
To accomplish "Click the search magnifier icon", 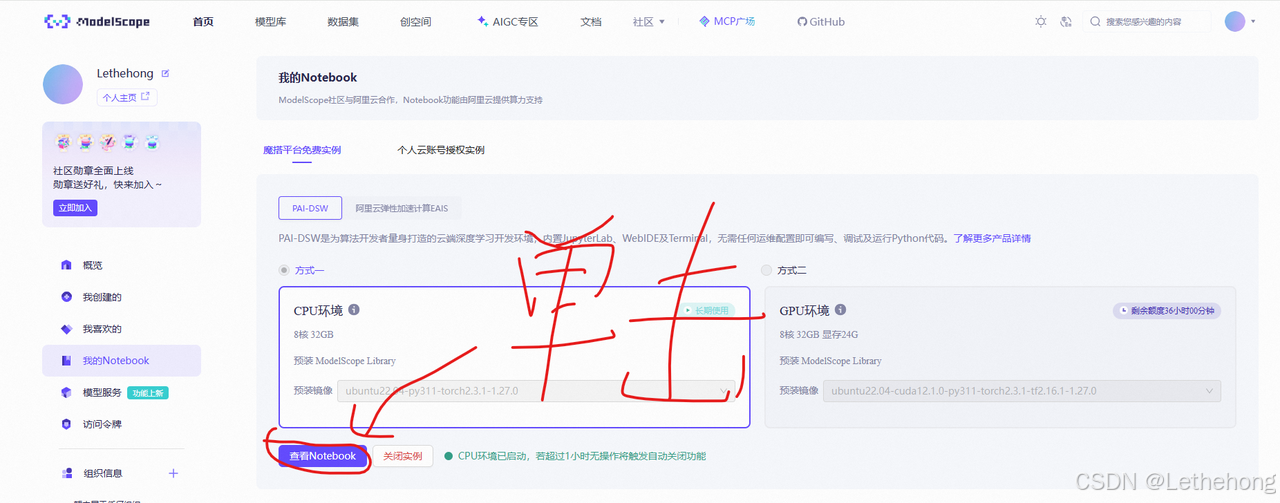I will pos(1096,21).
